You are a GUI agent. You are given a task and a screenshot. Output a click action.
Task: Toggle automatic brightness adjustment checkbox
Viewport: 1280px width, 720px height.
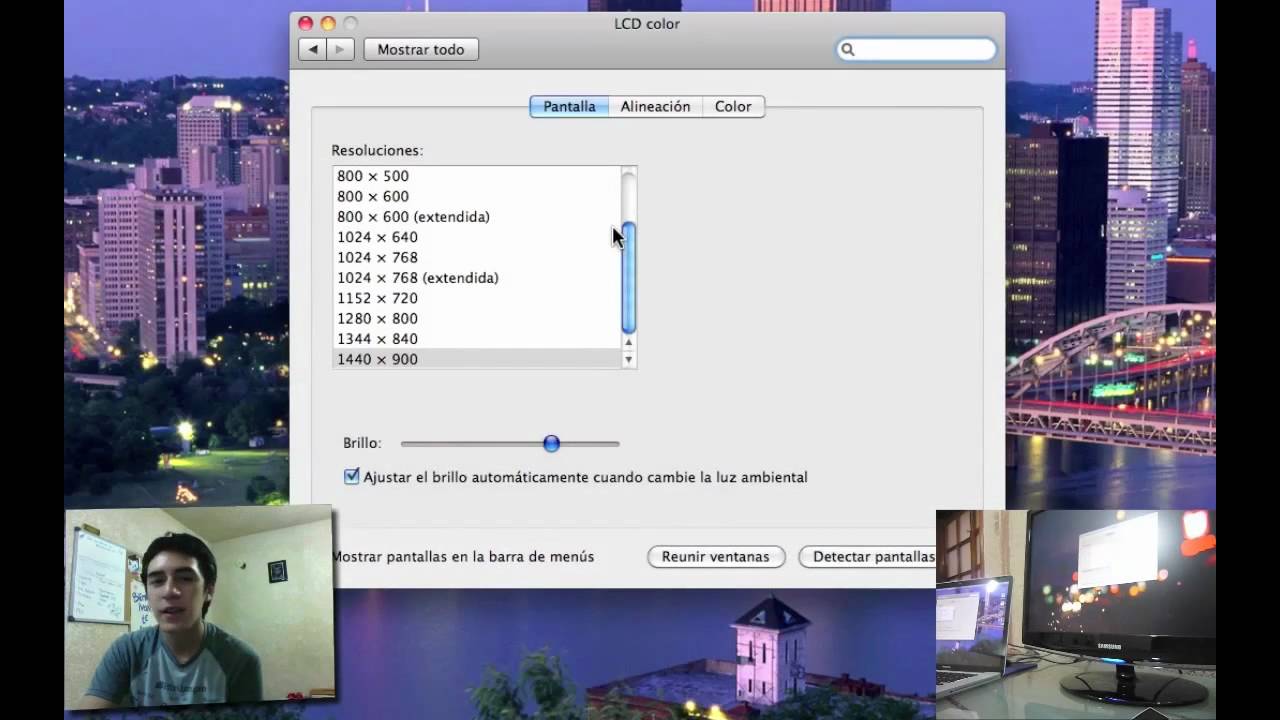point(351,477)
